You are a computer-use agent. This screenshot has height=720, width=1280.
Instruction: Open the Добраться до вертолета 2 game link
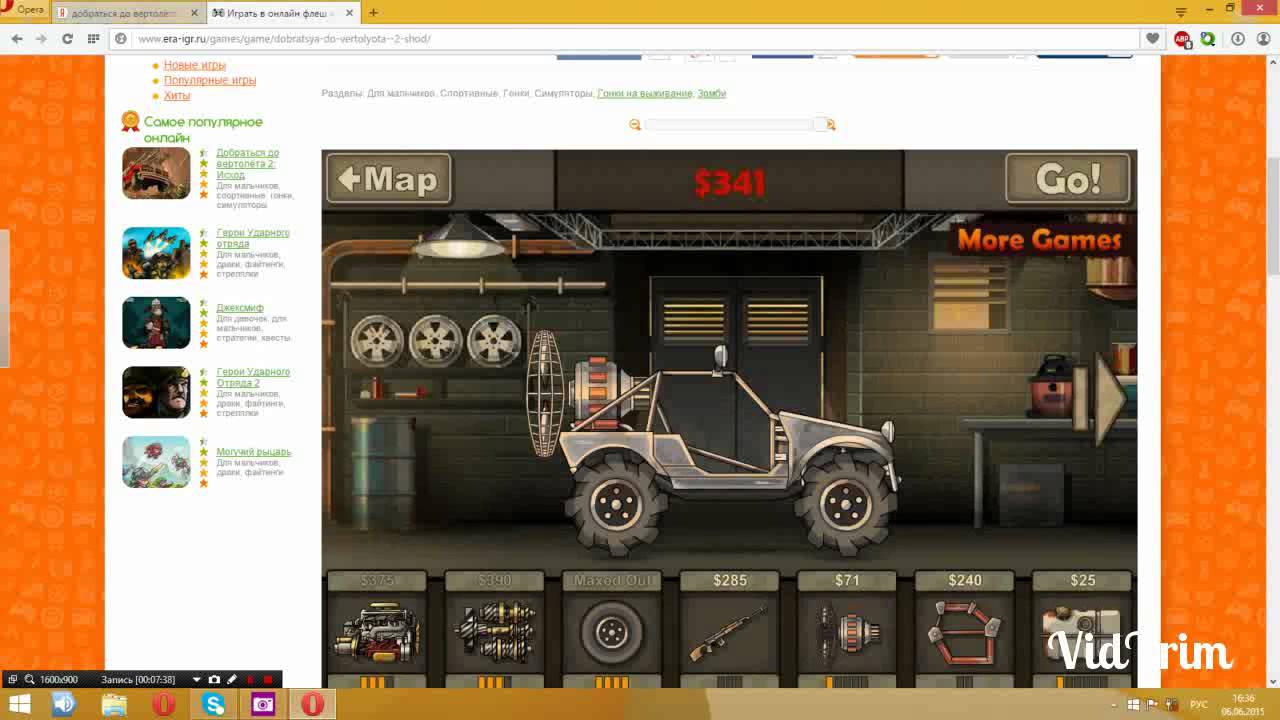[247, 164]
